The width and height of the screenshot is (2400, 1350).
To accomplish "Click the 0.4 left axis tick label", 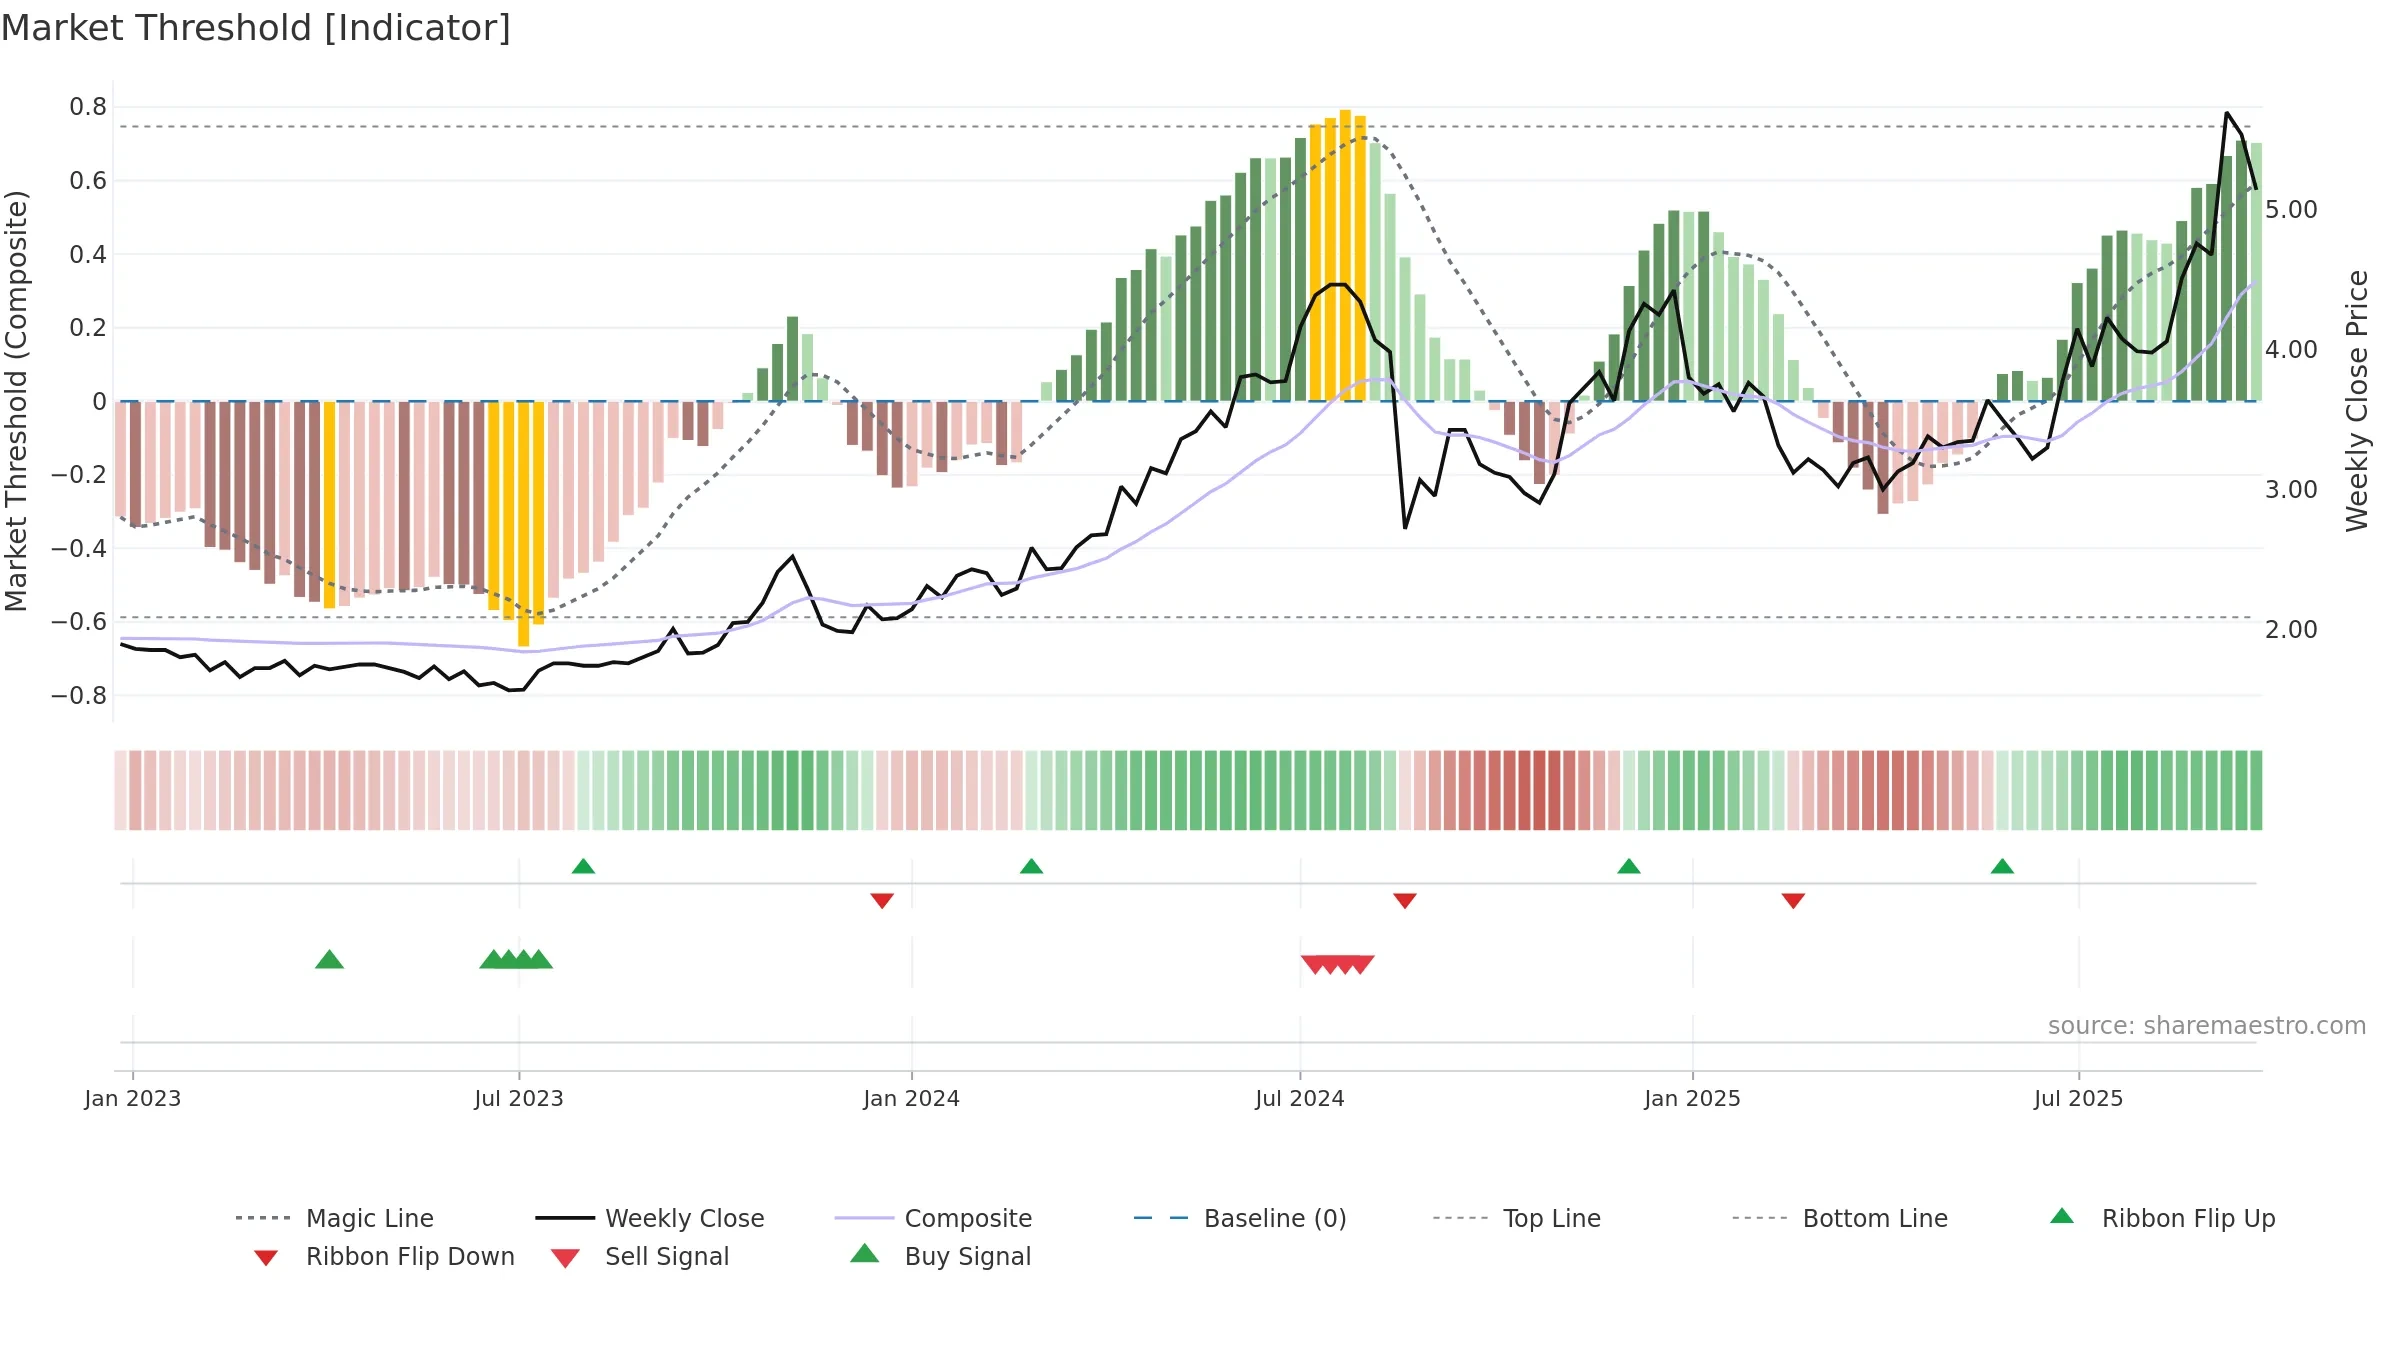I will pyautogui.click(x=88, y=254).
